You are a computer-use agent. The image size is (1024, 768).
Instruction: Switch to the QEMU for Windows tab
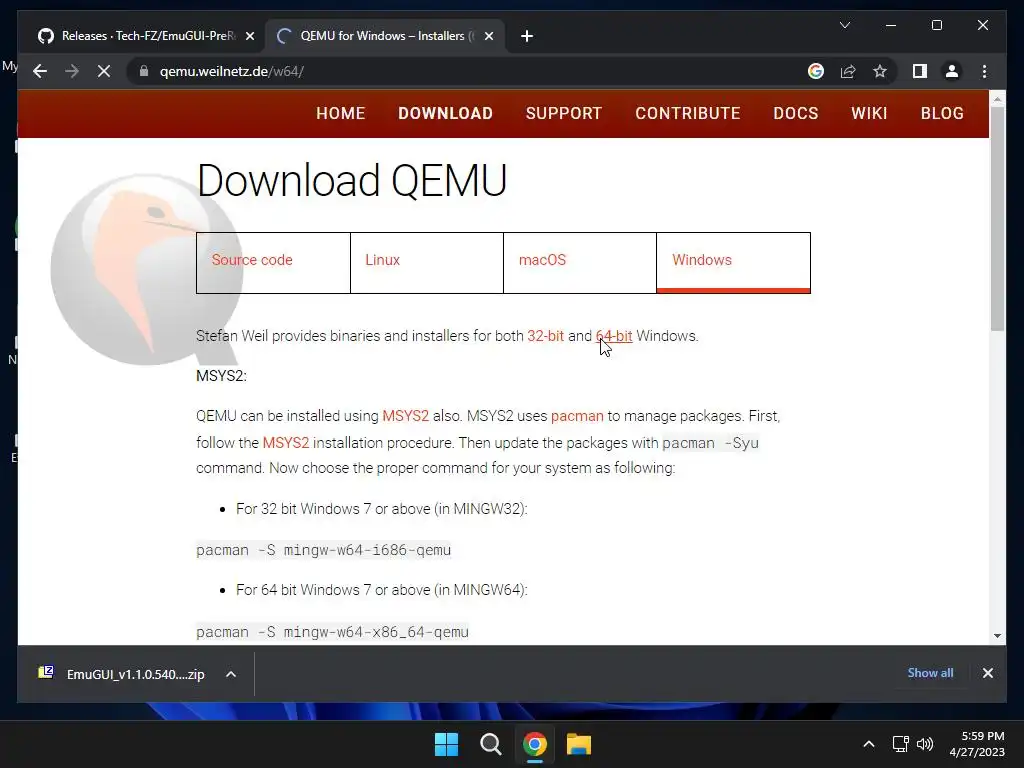(x=385, y=36)
